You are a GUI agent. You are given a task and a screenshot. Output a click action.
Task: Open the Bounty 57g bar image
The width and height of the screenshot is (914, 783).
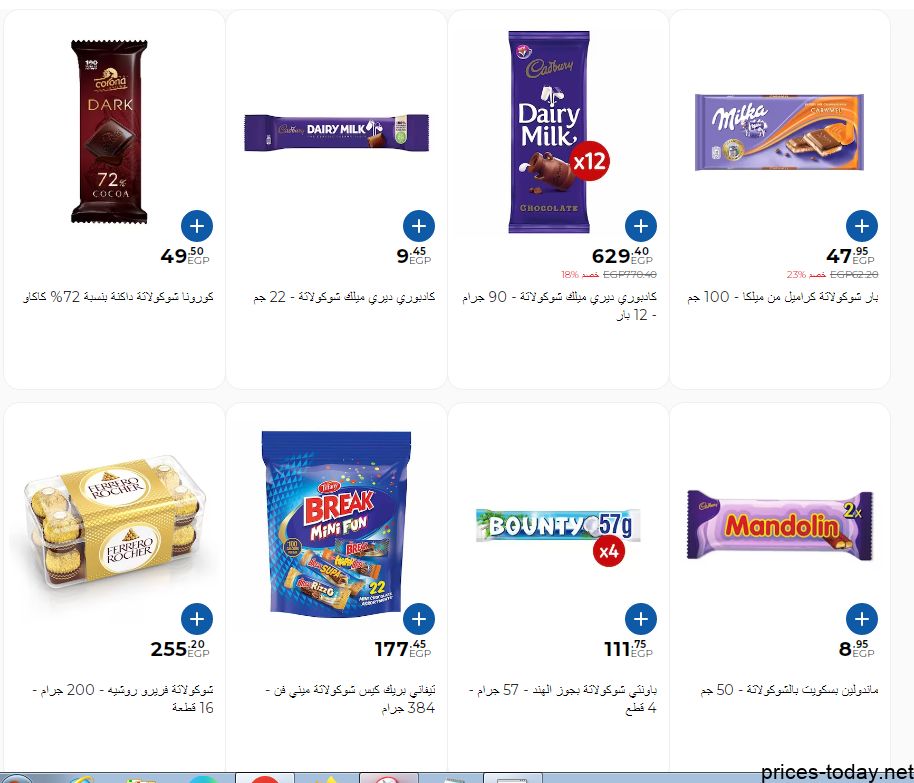tap(558, 525)
